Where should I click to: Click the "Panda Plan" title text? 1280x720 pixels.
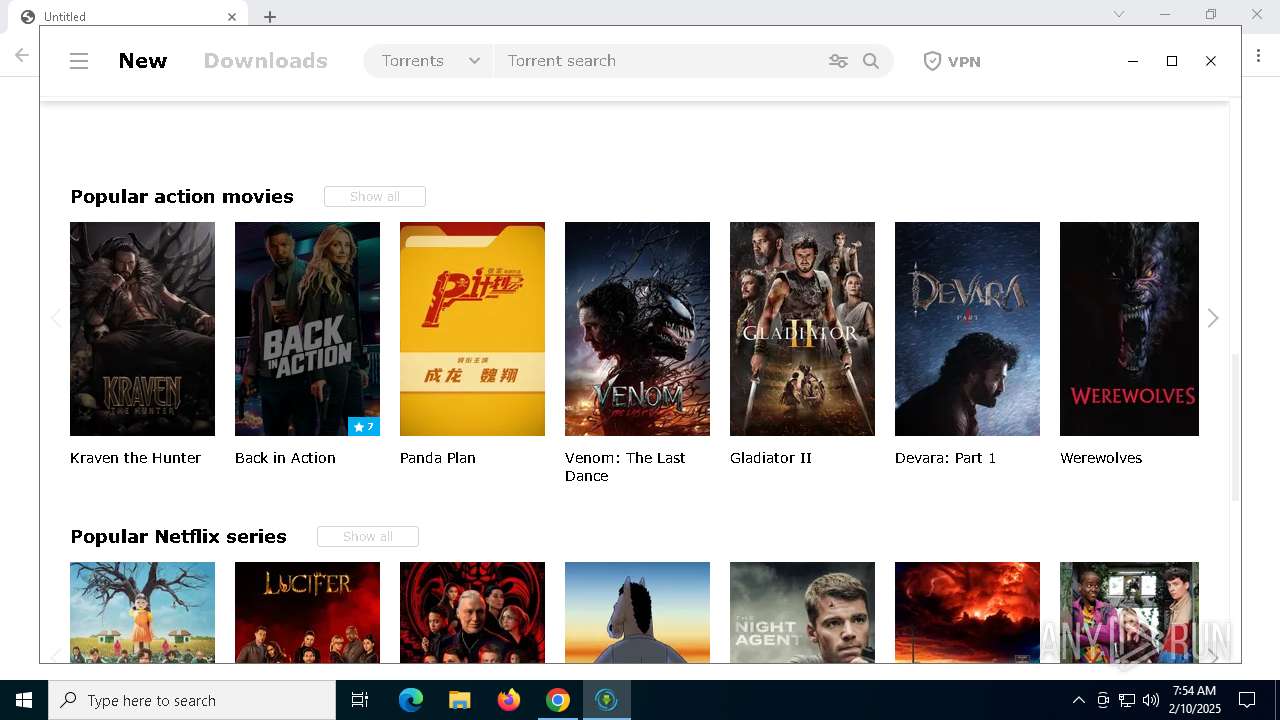click(x=437, y=458)
